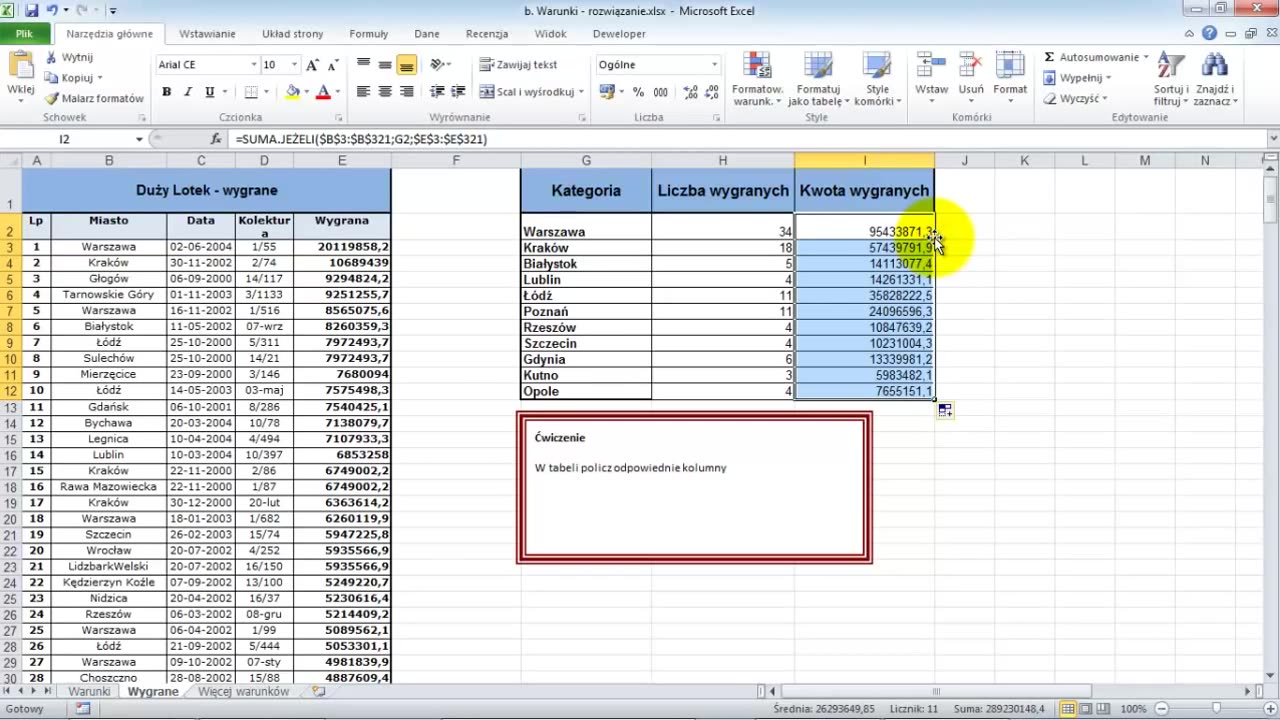Align text to middle of cell
This screenshot has width=1280, height=720.
tap(385, 65)
